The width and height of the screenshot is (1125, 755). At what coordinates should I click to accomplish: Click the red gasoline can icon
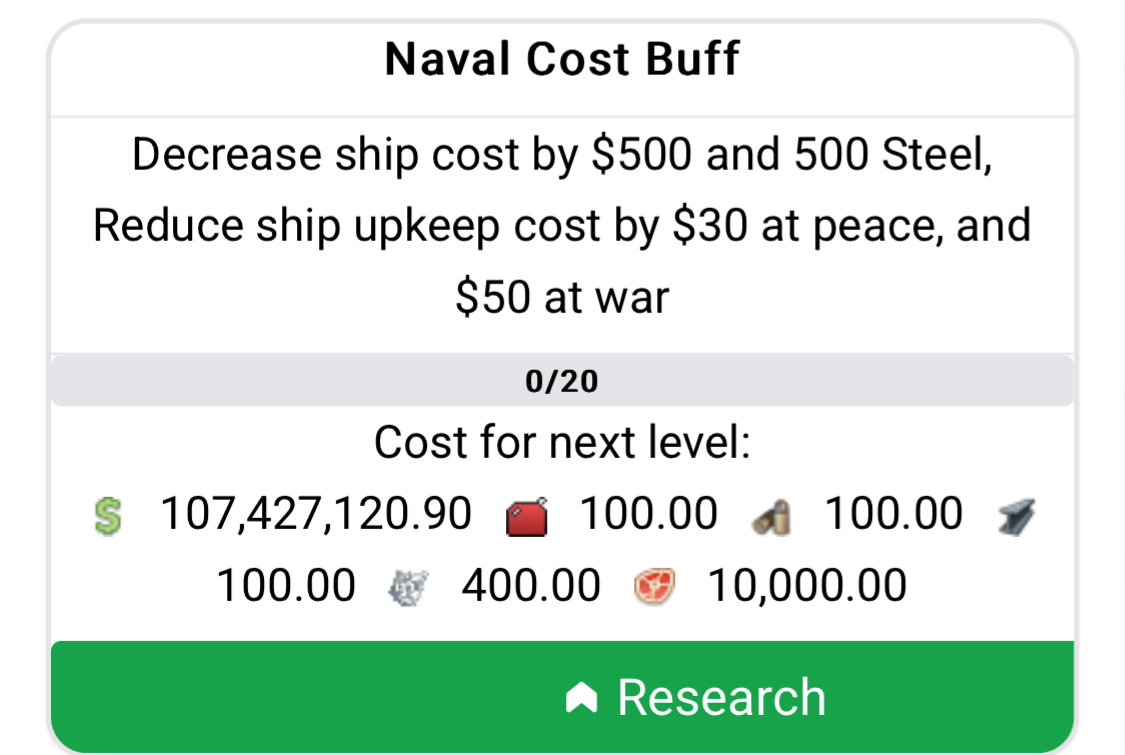[527, 516]
